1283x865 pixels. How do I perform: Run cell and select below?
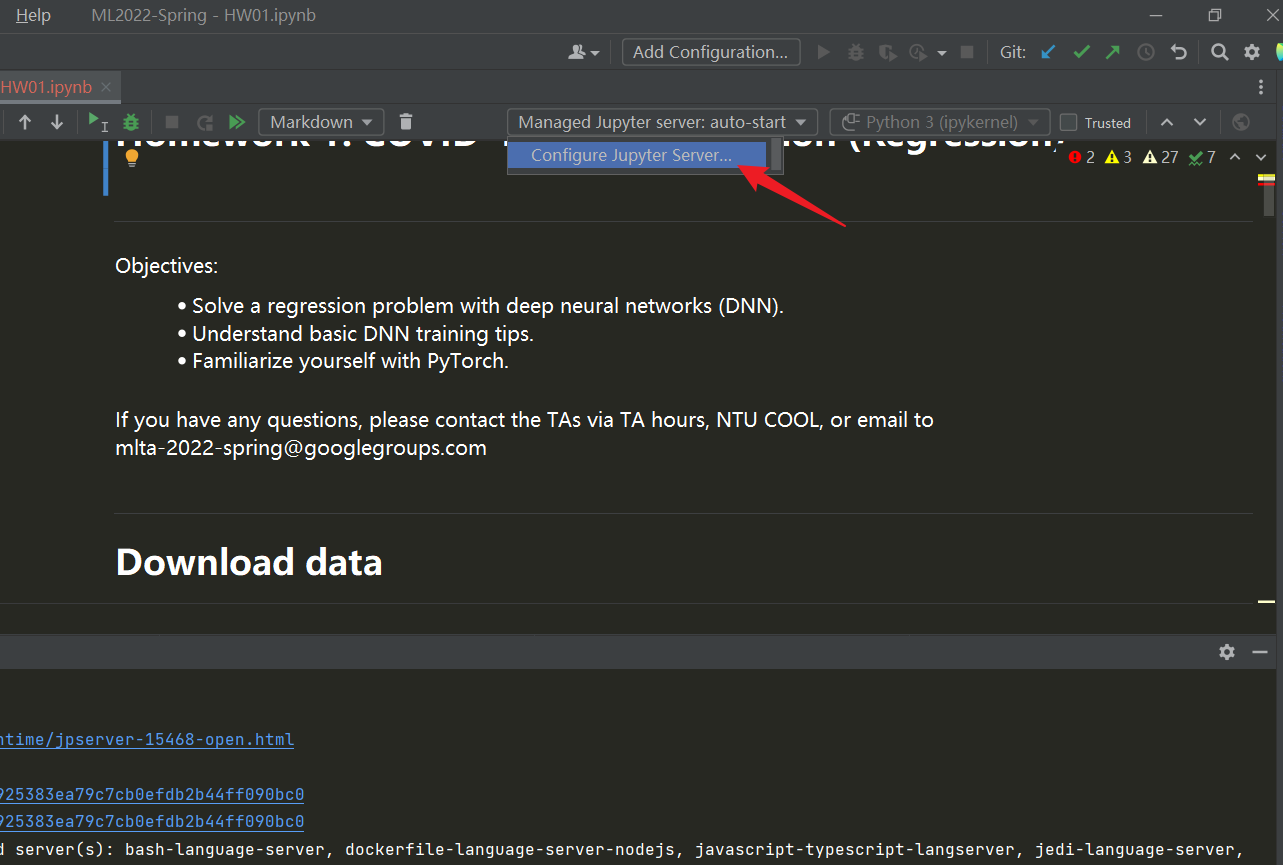[97, 122]
